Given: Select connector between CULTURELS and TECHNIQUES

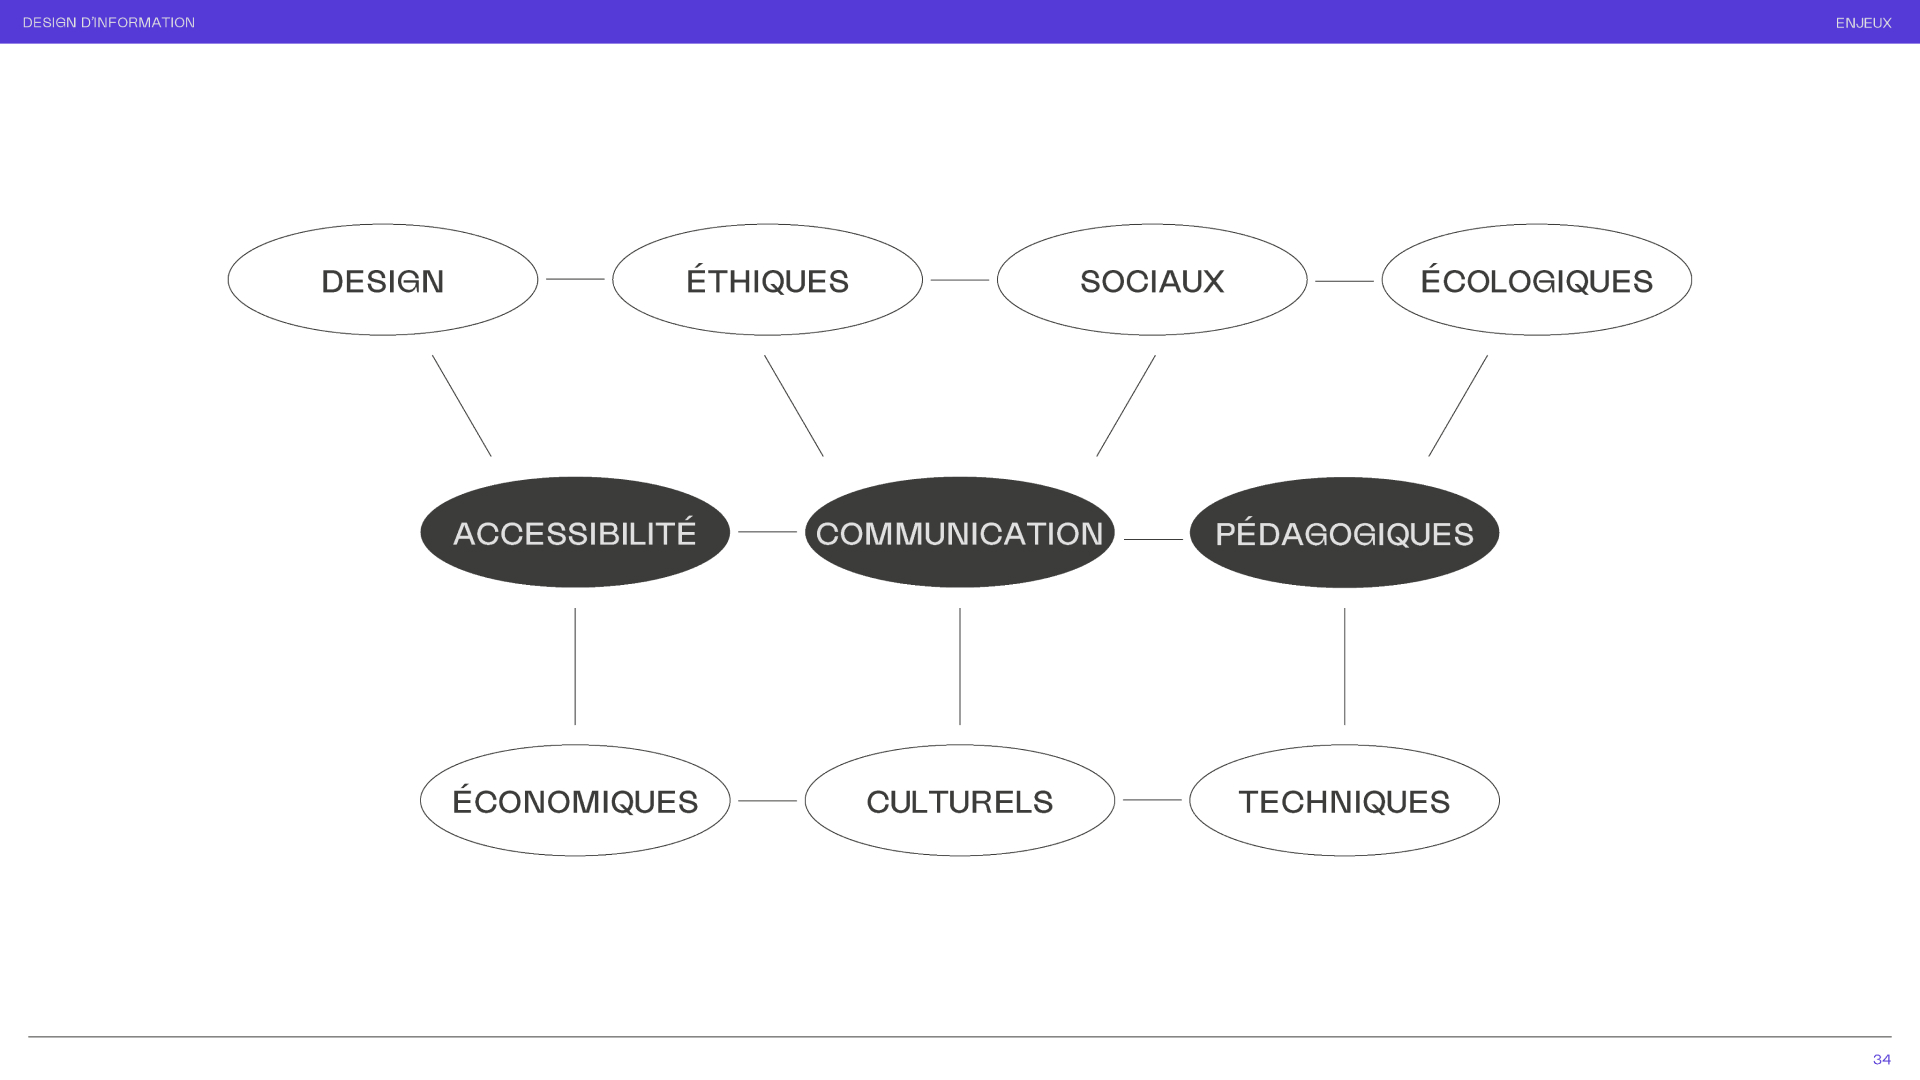Looking at the screenshot, I should click(x=1152, y=800).
